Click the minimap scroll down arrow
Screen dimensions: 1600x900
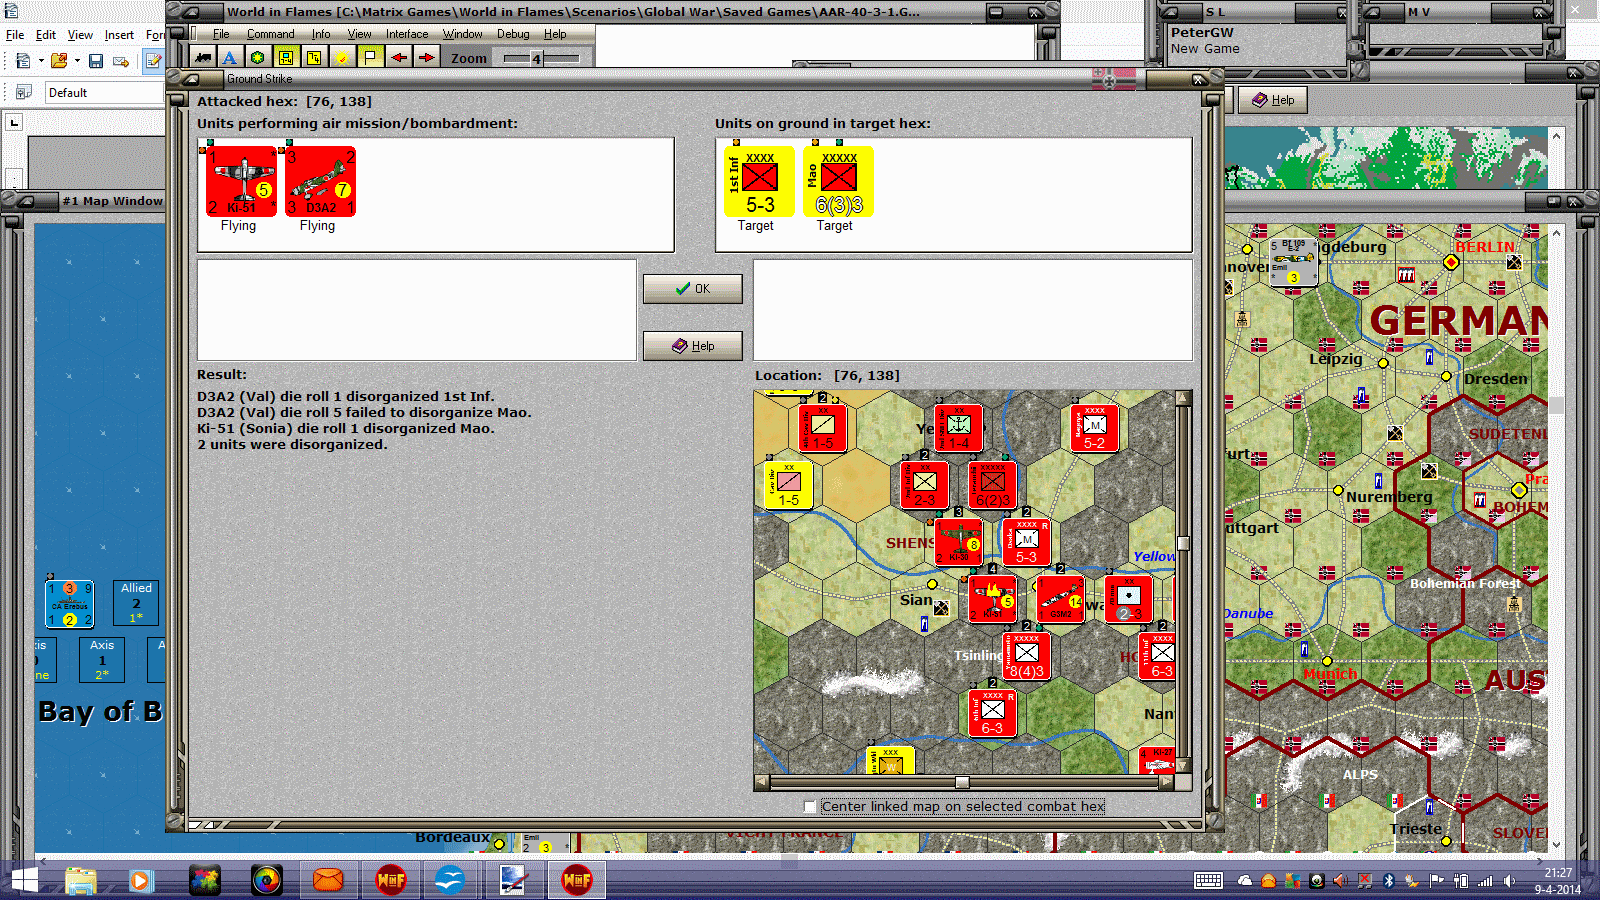point(1183,766)
